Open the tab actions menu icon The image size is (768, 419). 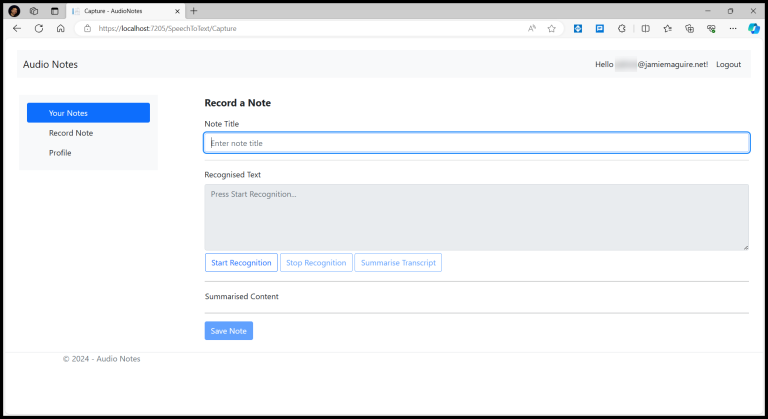coord(54,11)
